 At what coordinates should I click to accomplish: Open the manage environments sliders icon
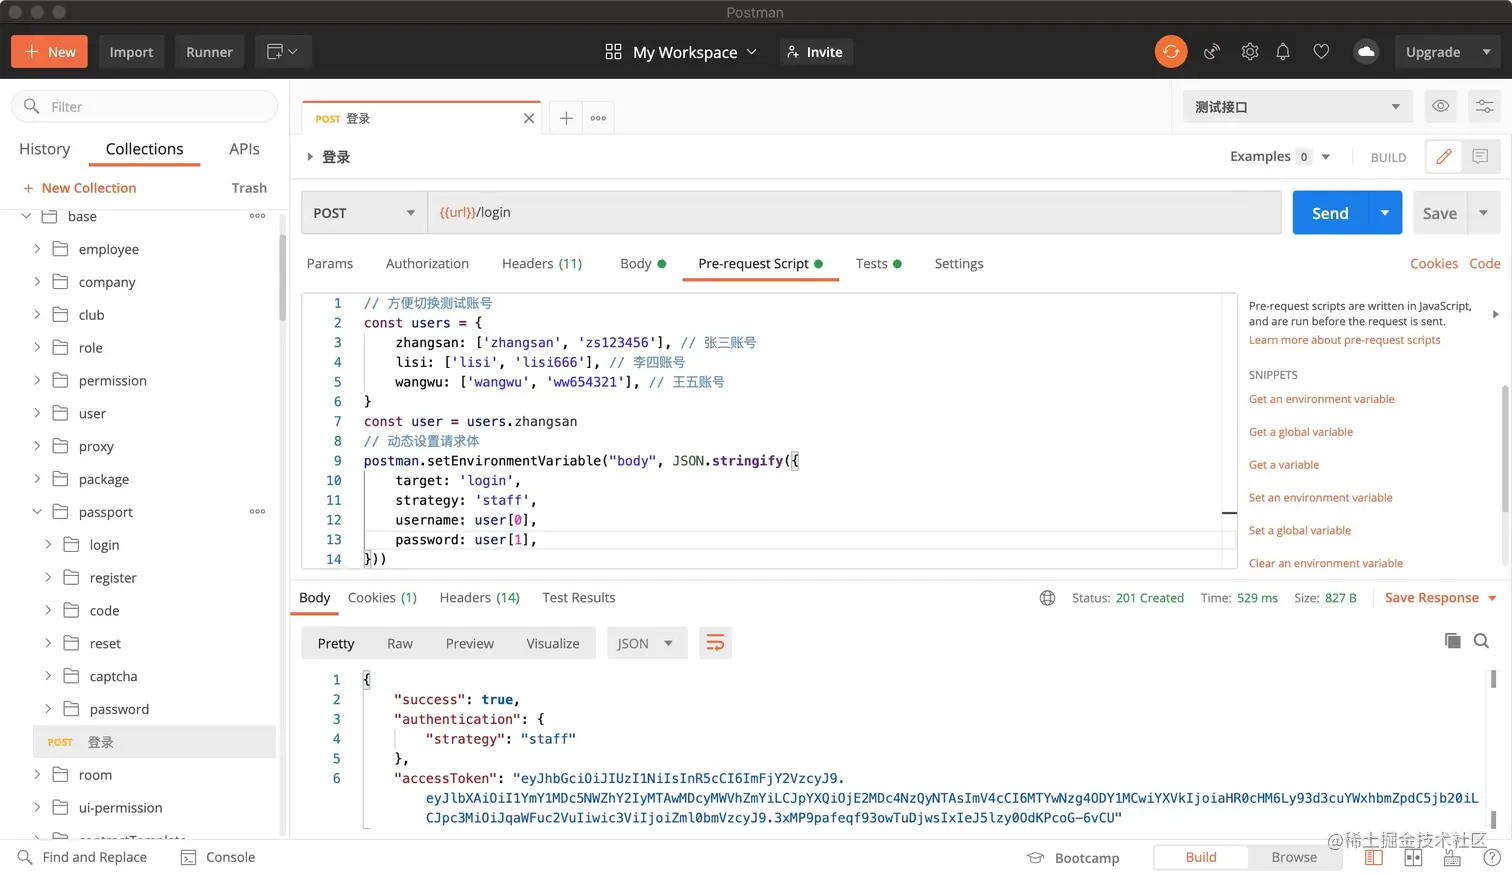point(1484,106)
